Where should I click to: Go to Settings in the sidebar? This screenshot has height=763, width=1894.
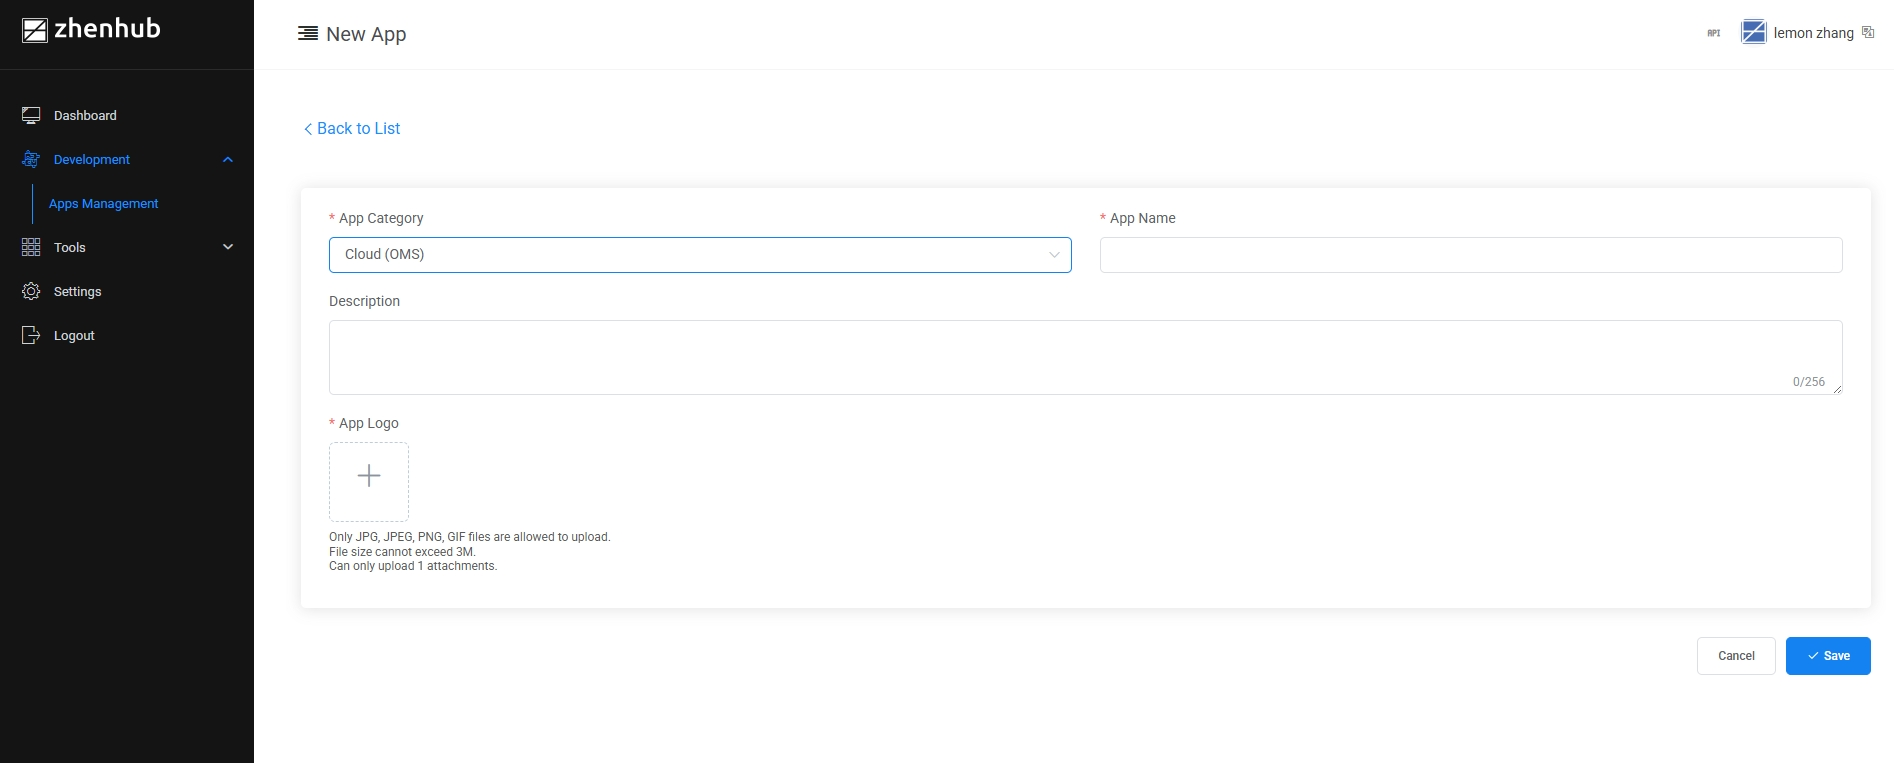click(x=78, y=292)
